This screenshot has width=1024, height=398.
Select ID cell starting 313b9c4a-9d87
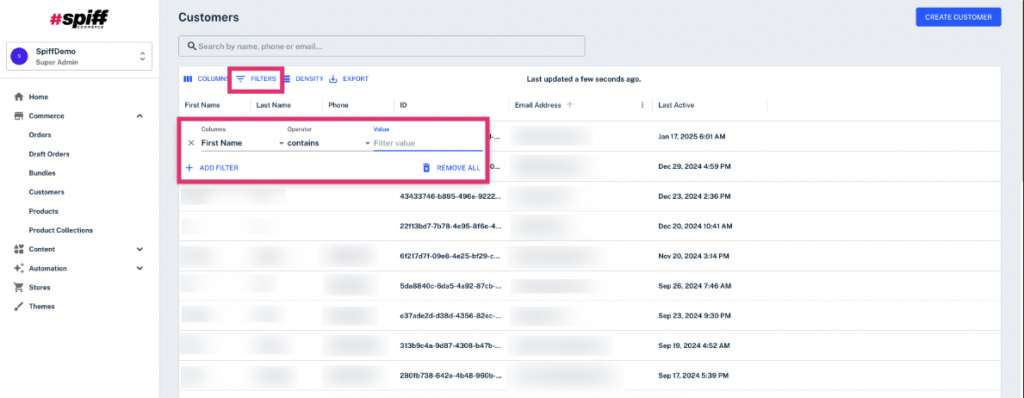click(451, 346)
